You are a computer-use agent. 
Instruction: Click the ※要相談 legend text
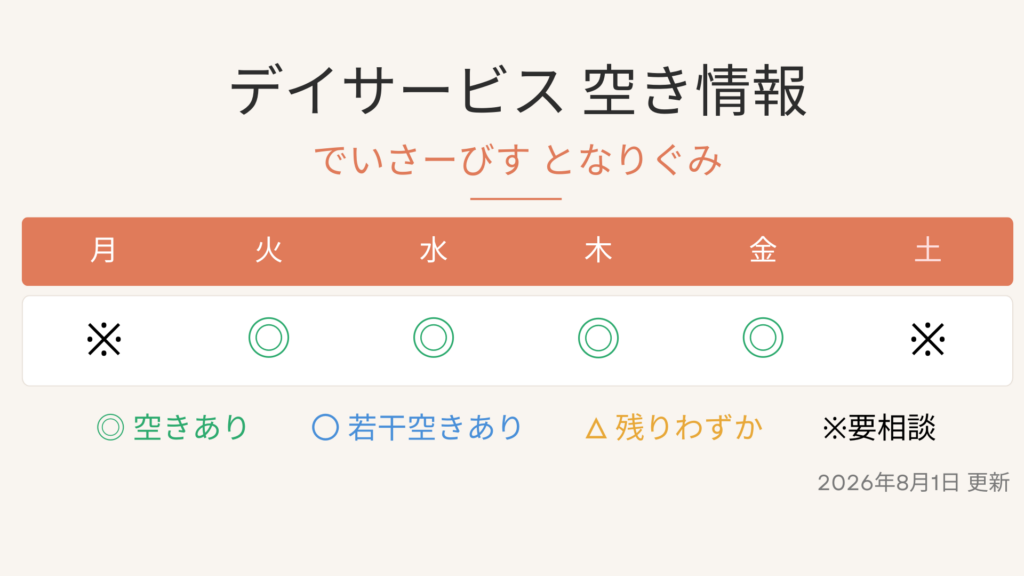coord(879,428)
